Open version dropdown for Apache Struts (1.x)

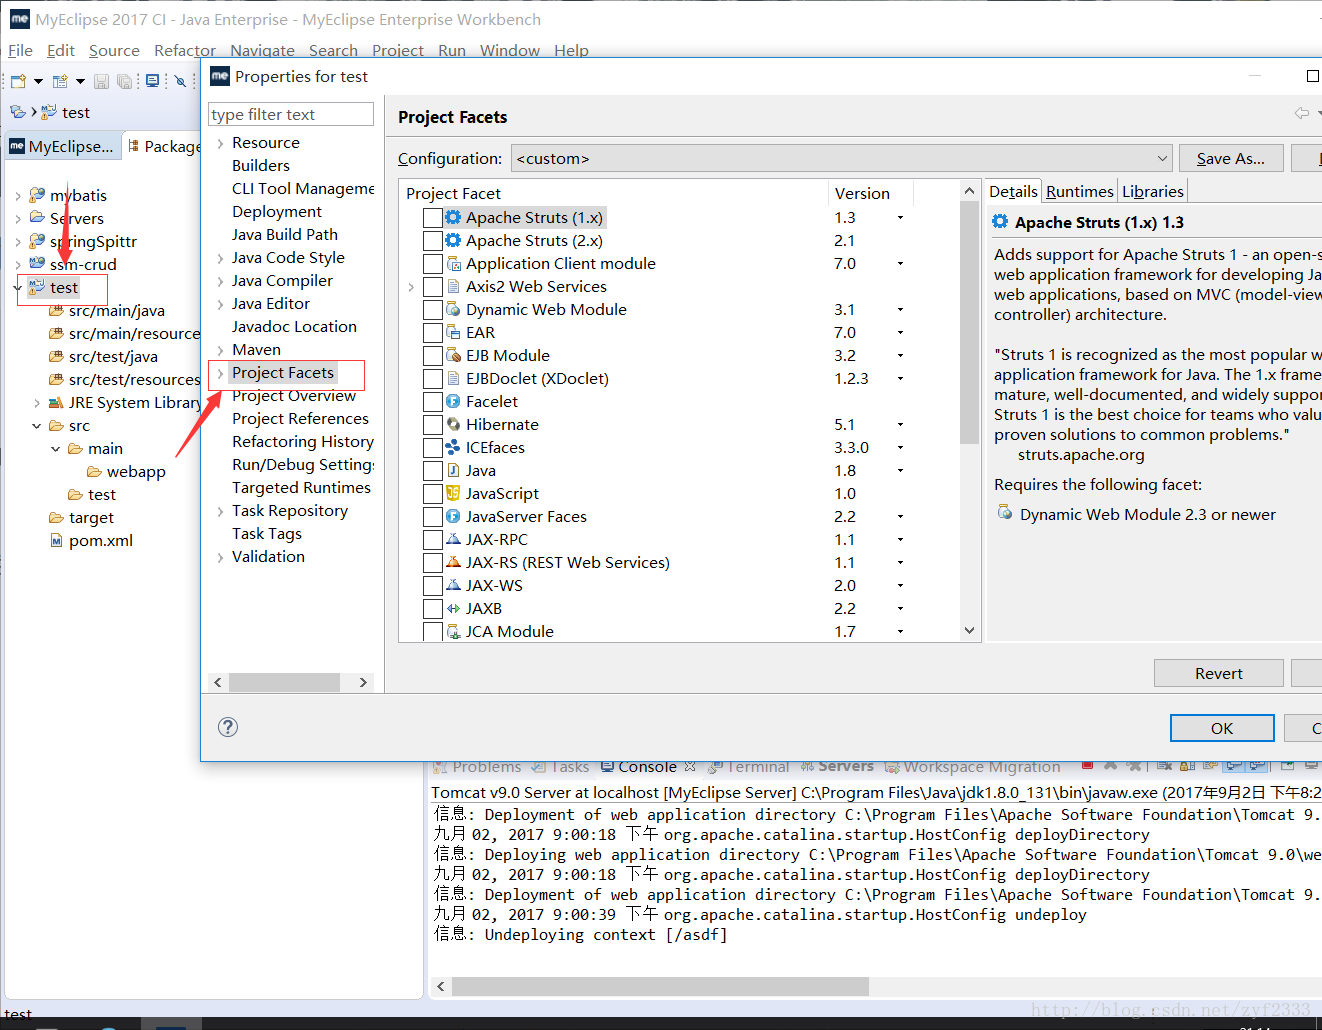tap(900, 217)
